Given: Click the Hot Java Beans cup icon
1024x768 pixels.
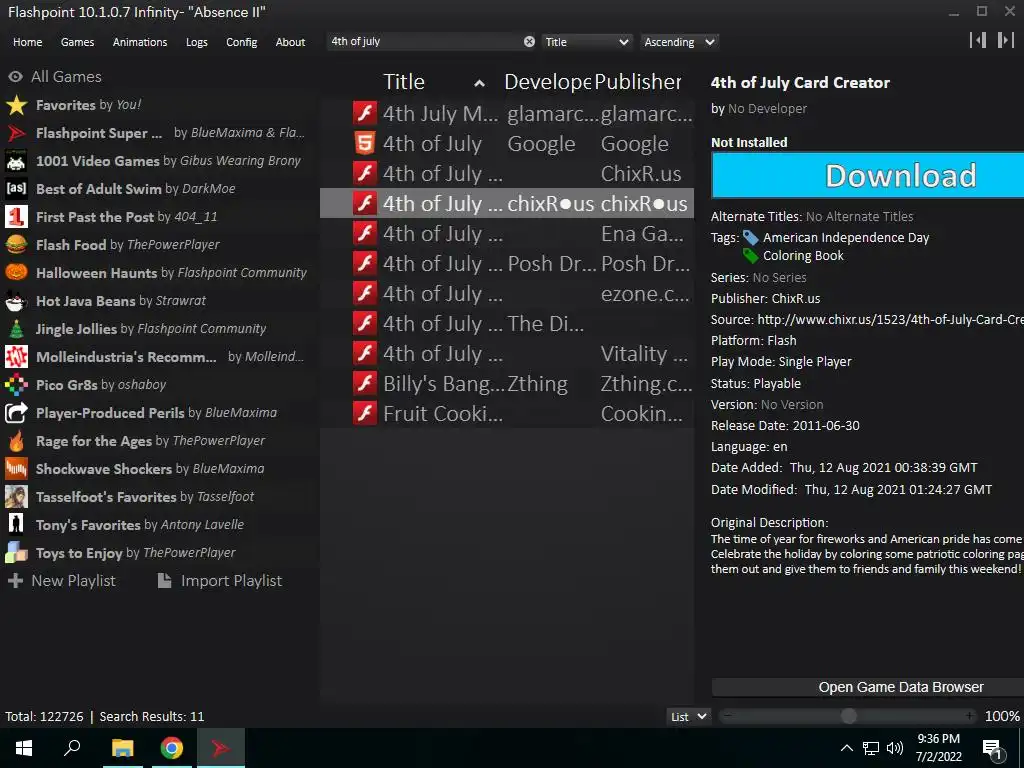Looking at the screenshot, I should (x=16, y=300).
